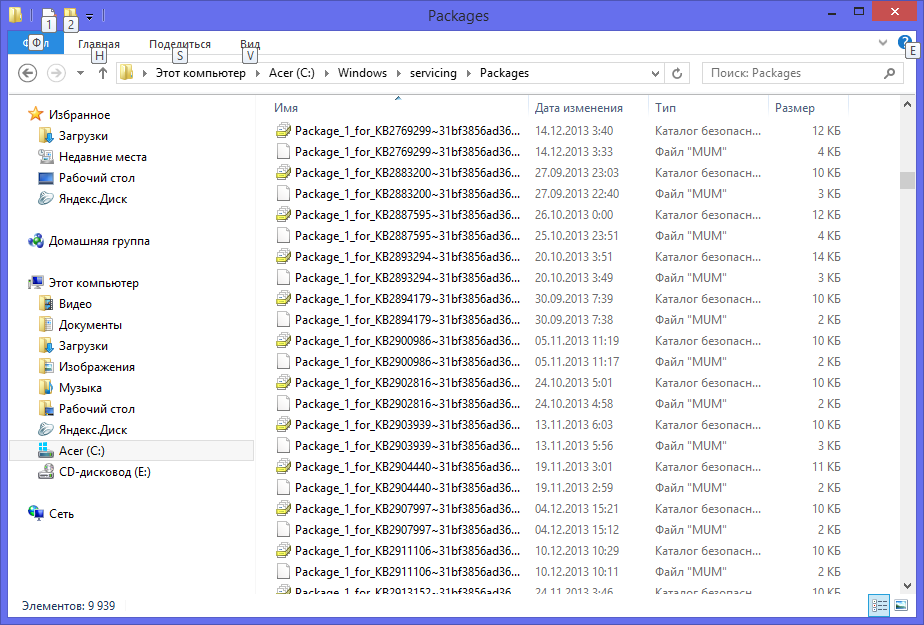Select KB2893294 security catalog file icon
Image resolution: width=924 pixels, height=625 pixels.
283,257
